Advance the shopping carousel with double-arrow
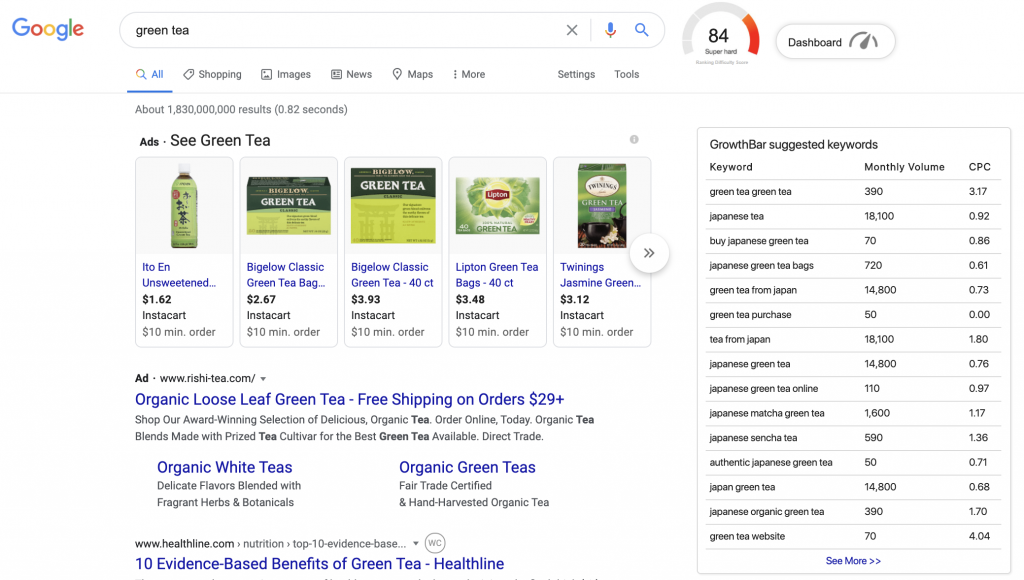The height and width of the screenshot is (580, 1024). 649,253
